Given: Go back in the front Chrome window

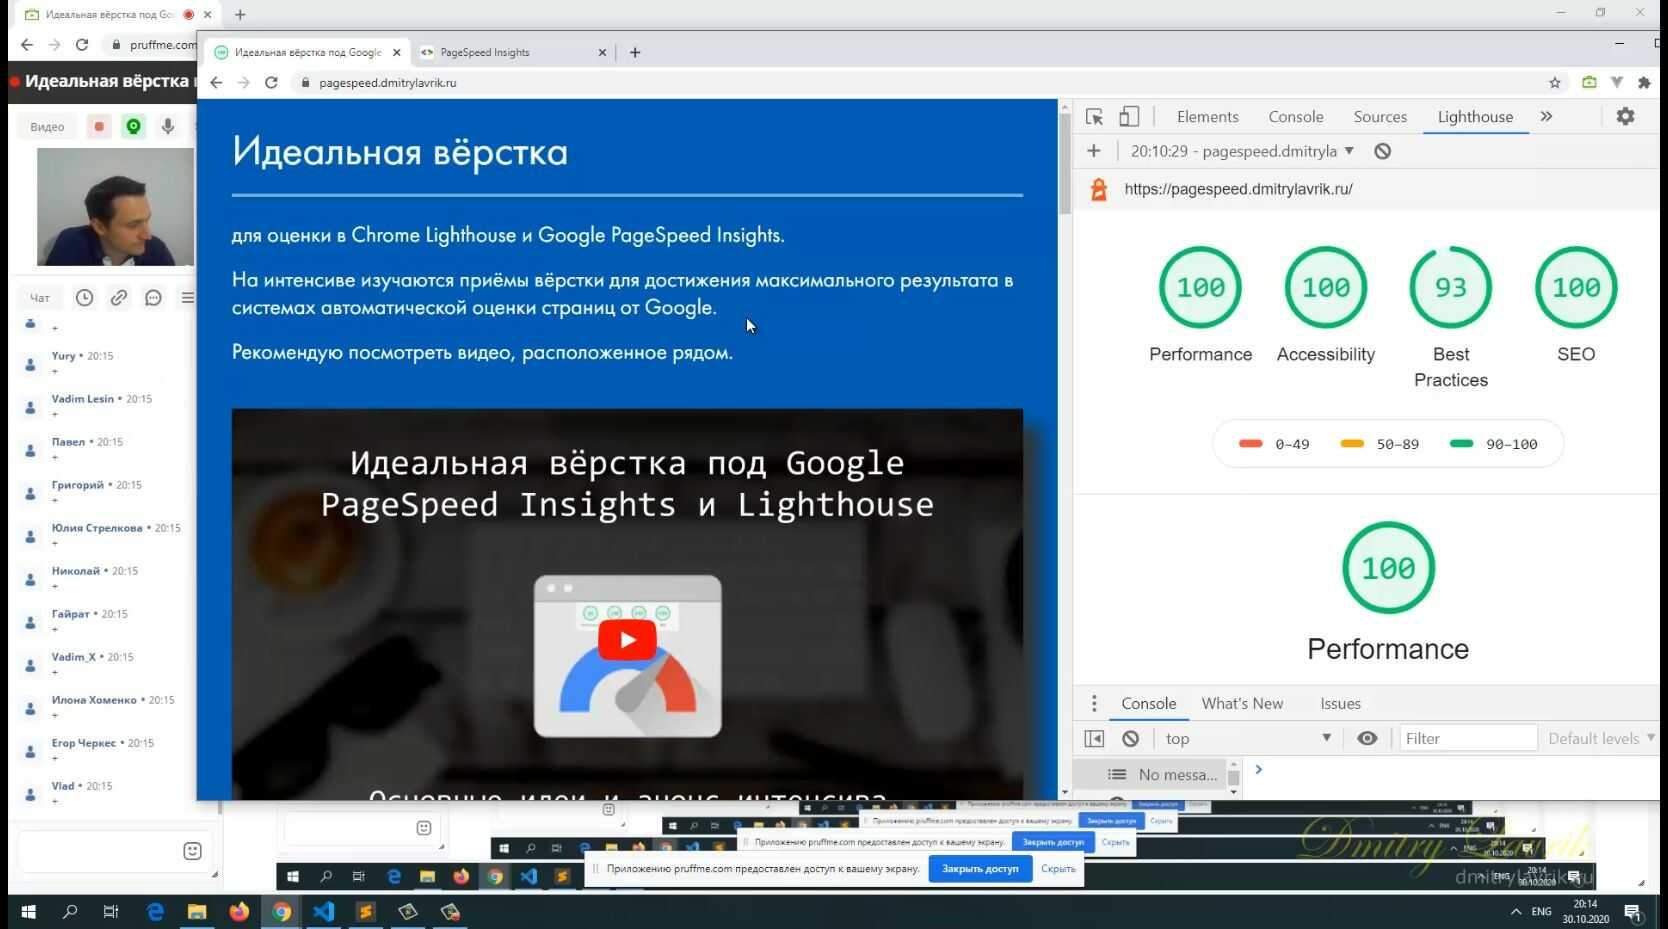Looking at the screenshot, I should tap(216, 83).
